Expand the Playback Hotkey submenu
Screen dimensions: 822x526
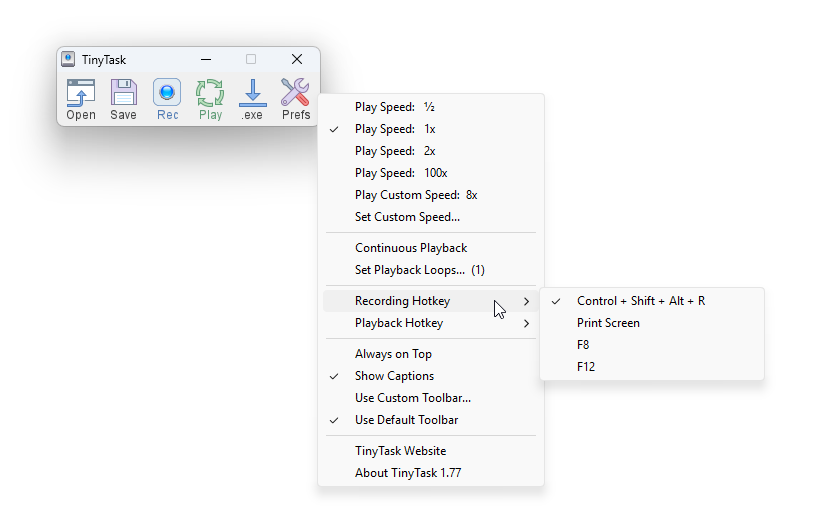(431, 323)
